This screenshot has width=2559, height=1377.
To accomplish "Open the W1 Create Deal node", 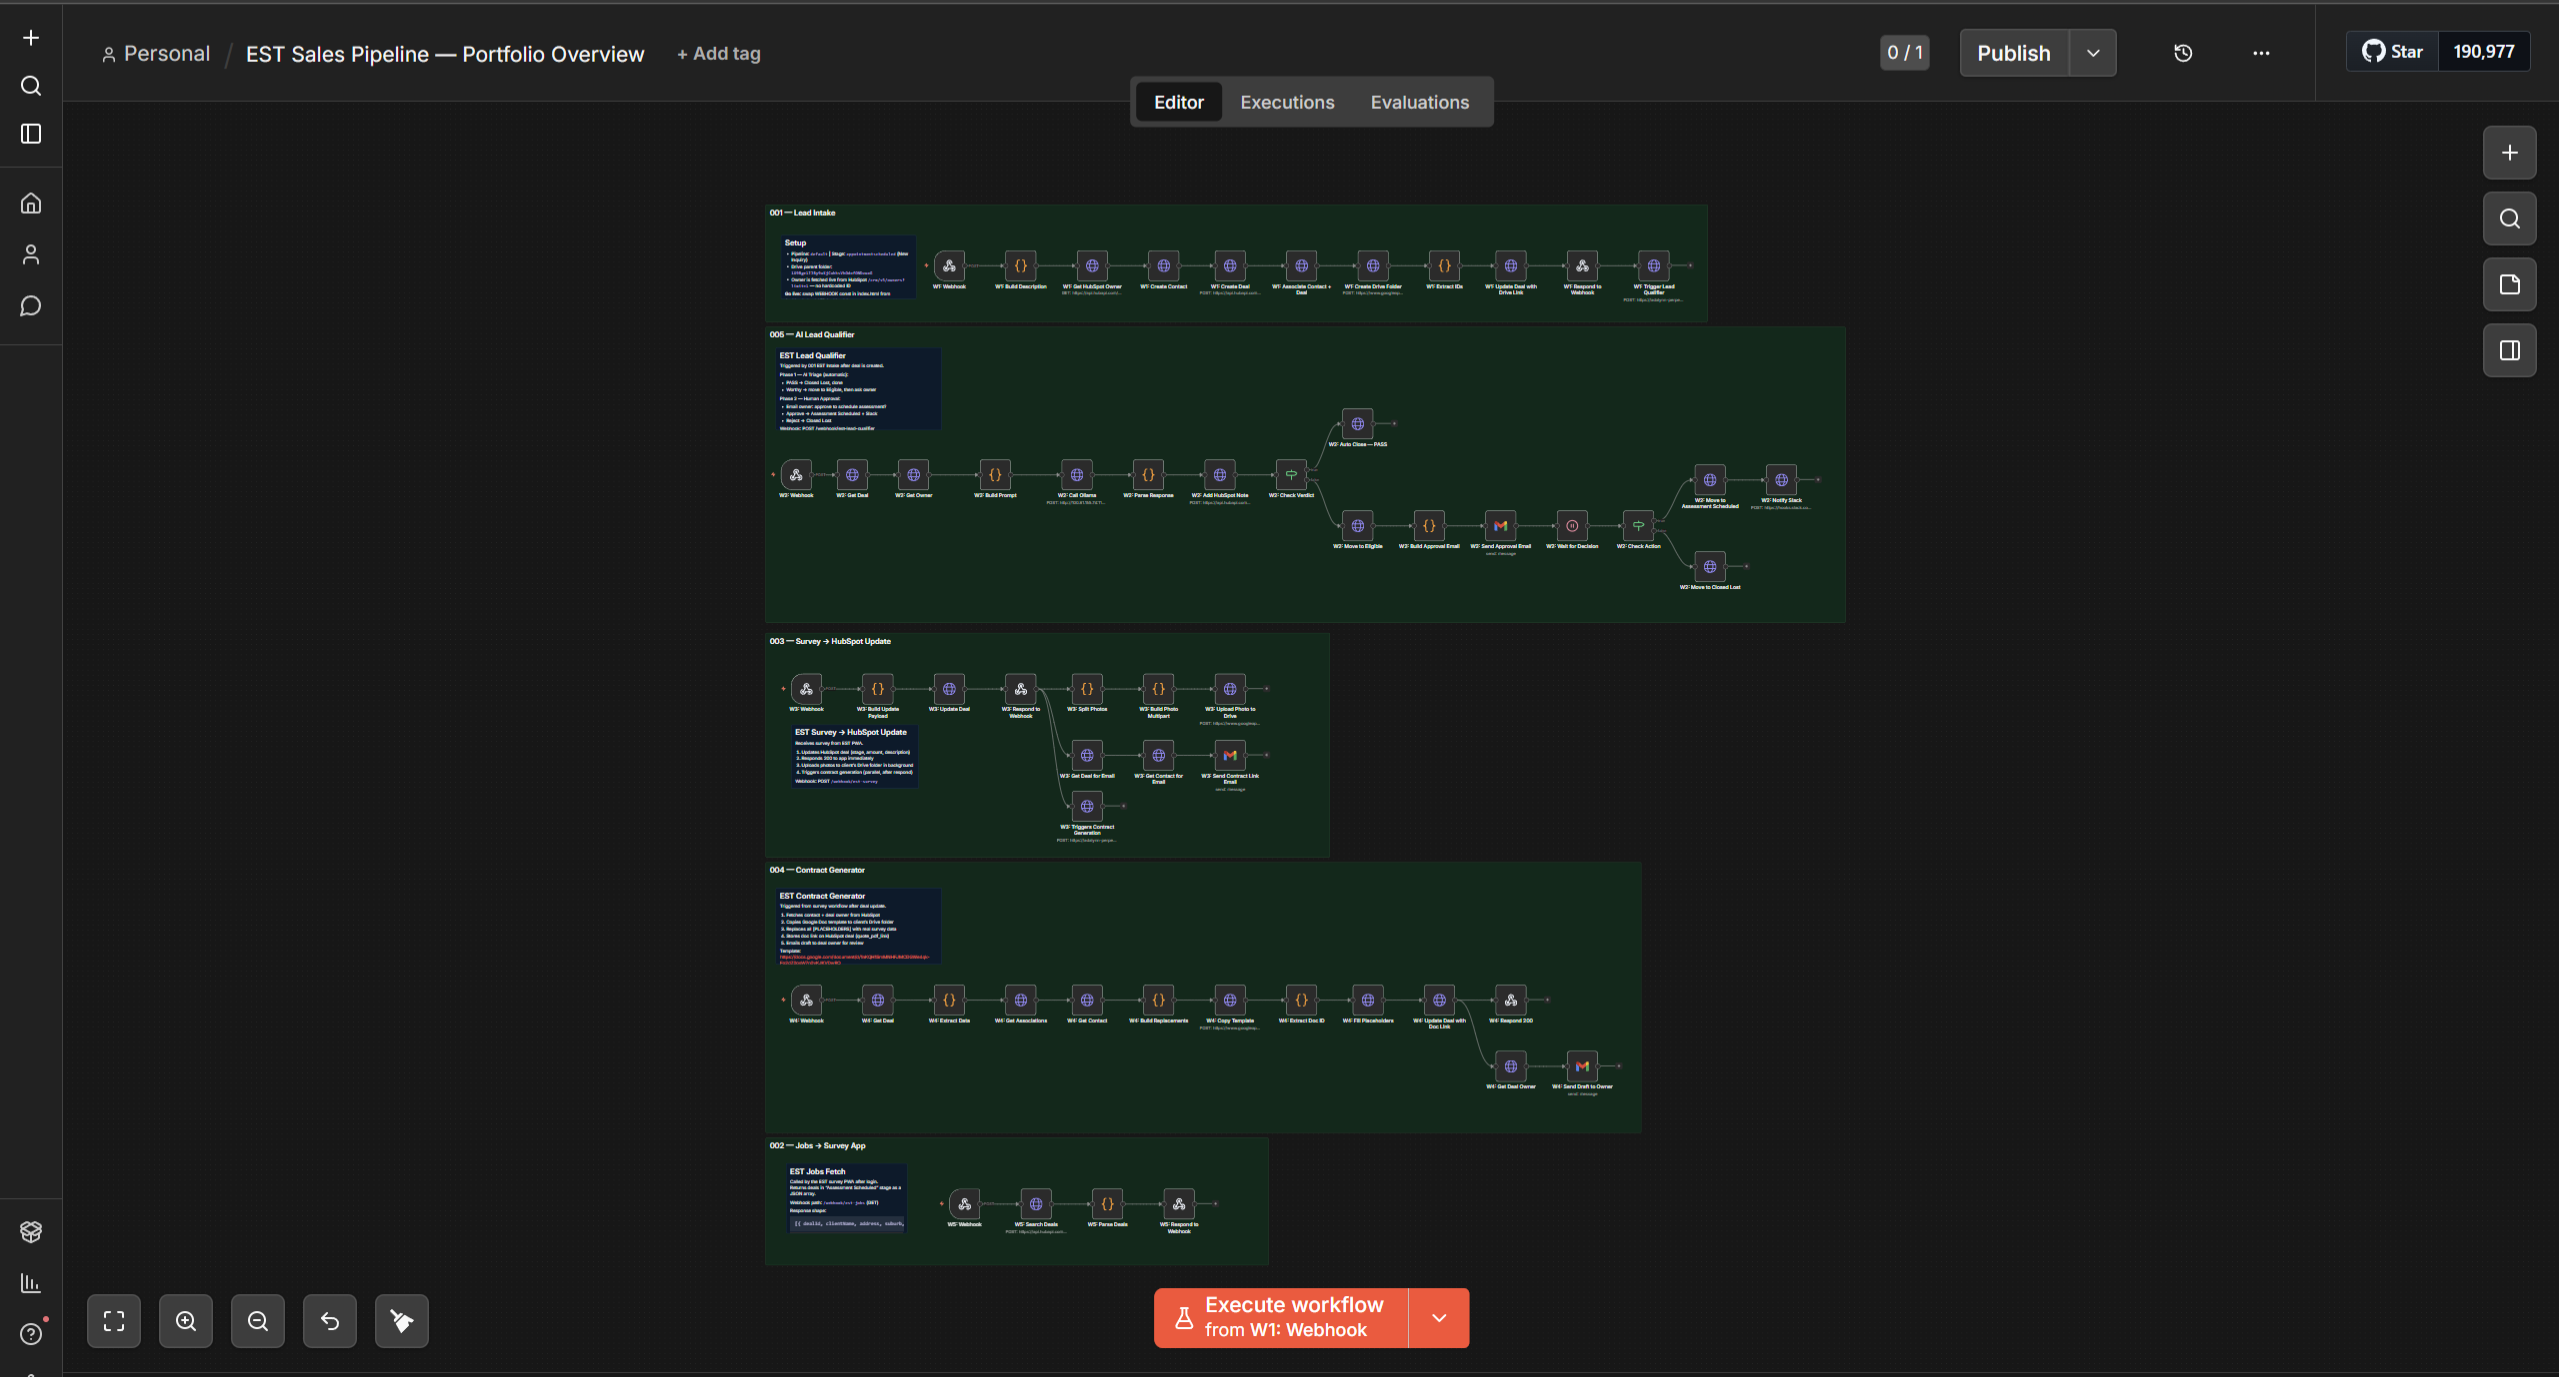I will 1230,266.
